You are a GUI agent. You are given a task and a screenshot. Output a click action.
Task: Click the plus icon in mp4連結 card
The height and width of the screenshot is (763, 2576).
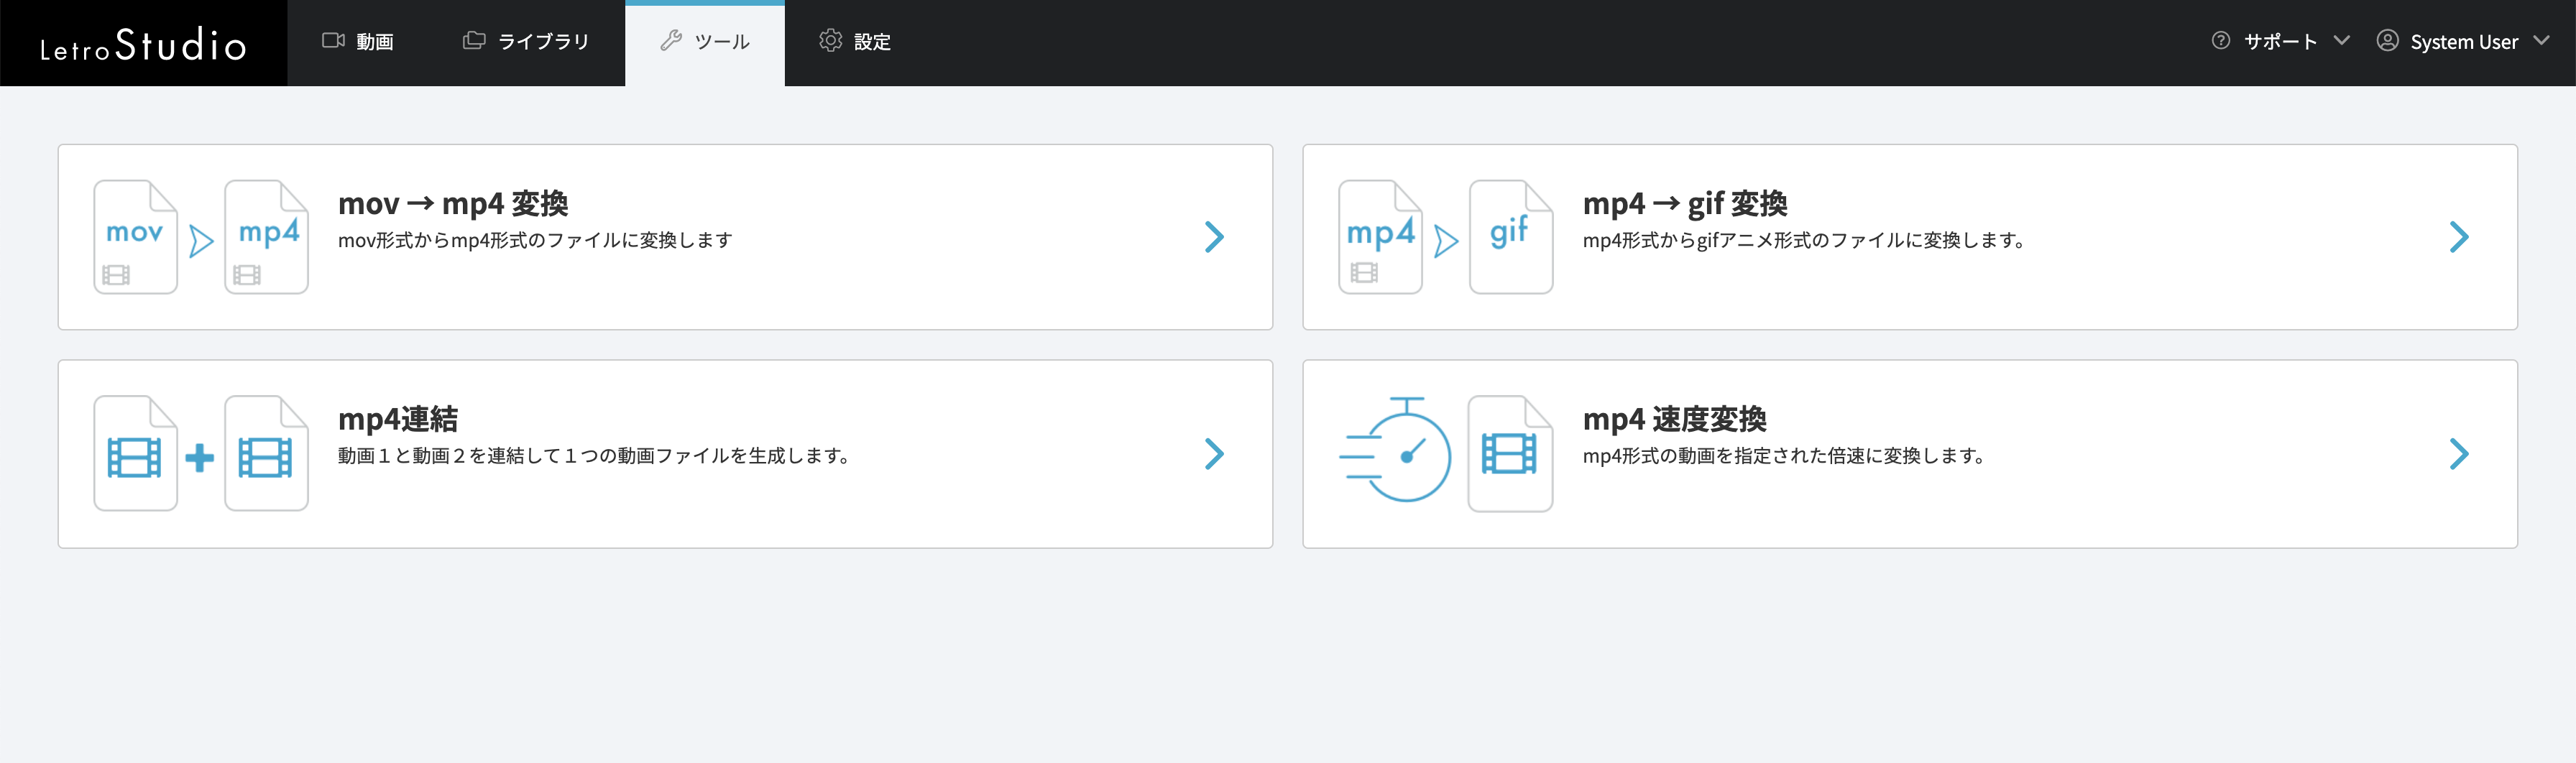(x=200, y=458)
